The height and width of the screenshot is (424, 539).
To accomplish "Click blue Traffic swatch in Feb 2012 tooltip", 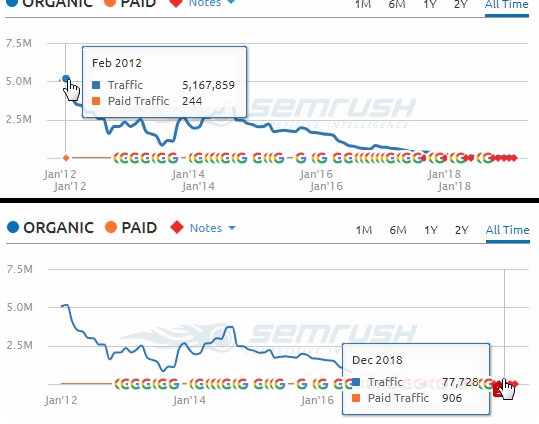I will point(96,85).
